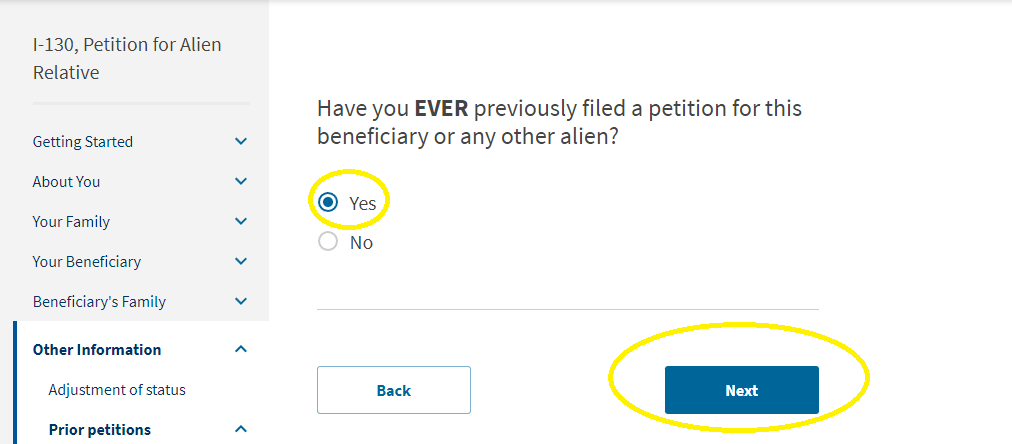This screenshot has width=1012, height=444.
Task: Expand the Your Beneficiary chevron arrow
Action: click(241, 261)
